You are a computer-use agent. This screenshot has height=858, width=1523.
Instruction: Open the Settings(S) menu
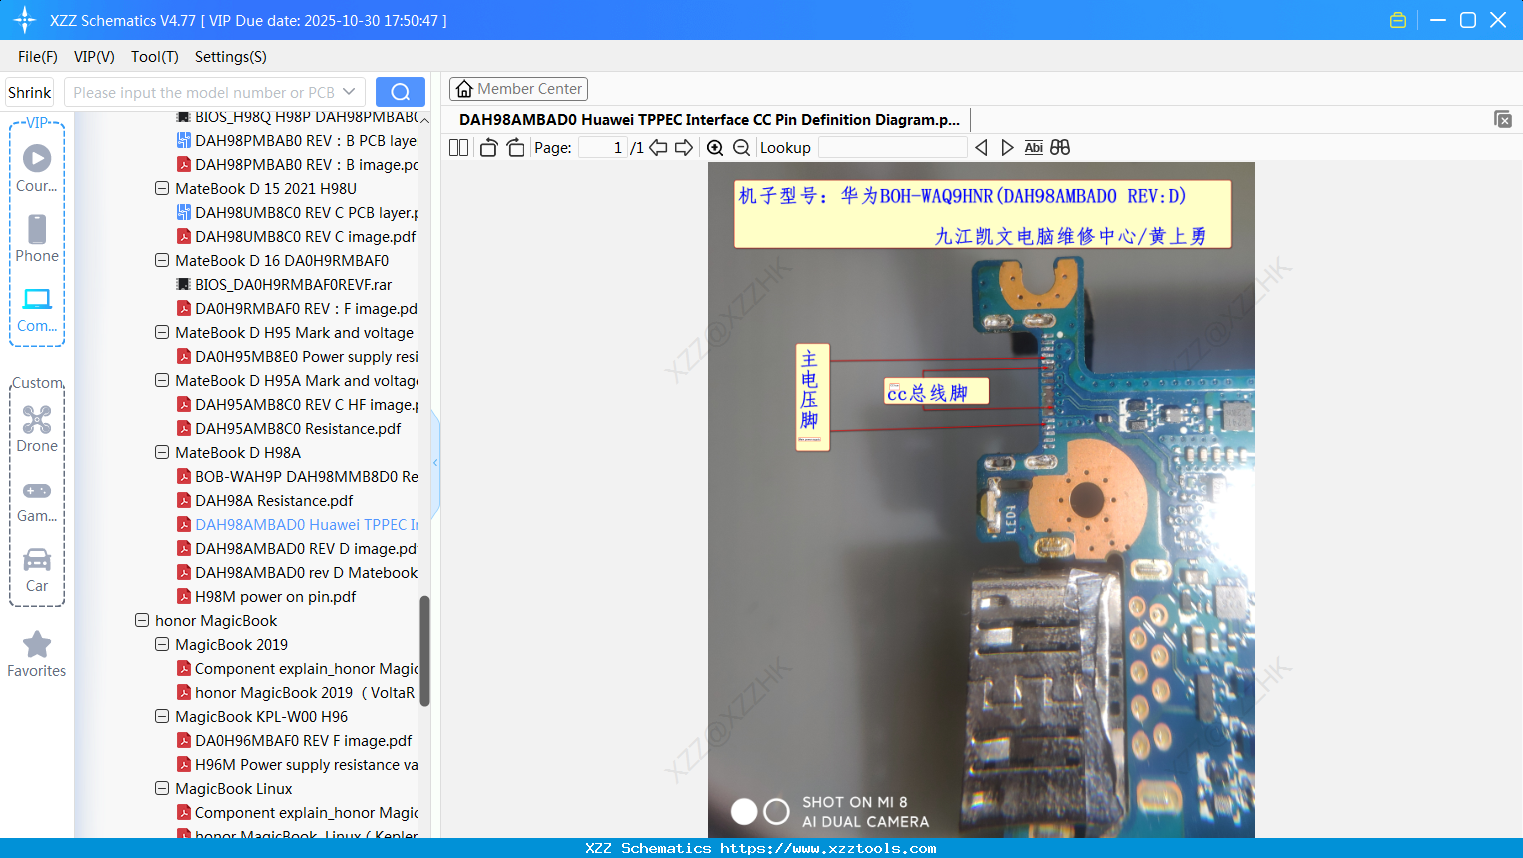pos(231,57)
